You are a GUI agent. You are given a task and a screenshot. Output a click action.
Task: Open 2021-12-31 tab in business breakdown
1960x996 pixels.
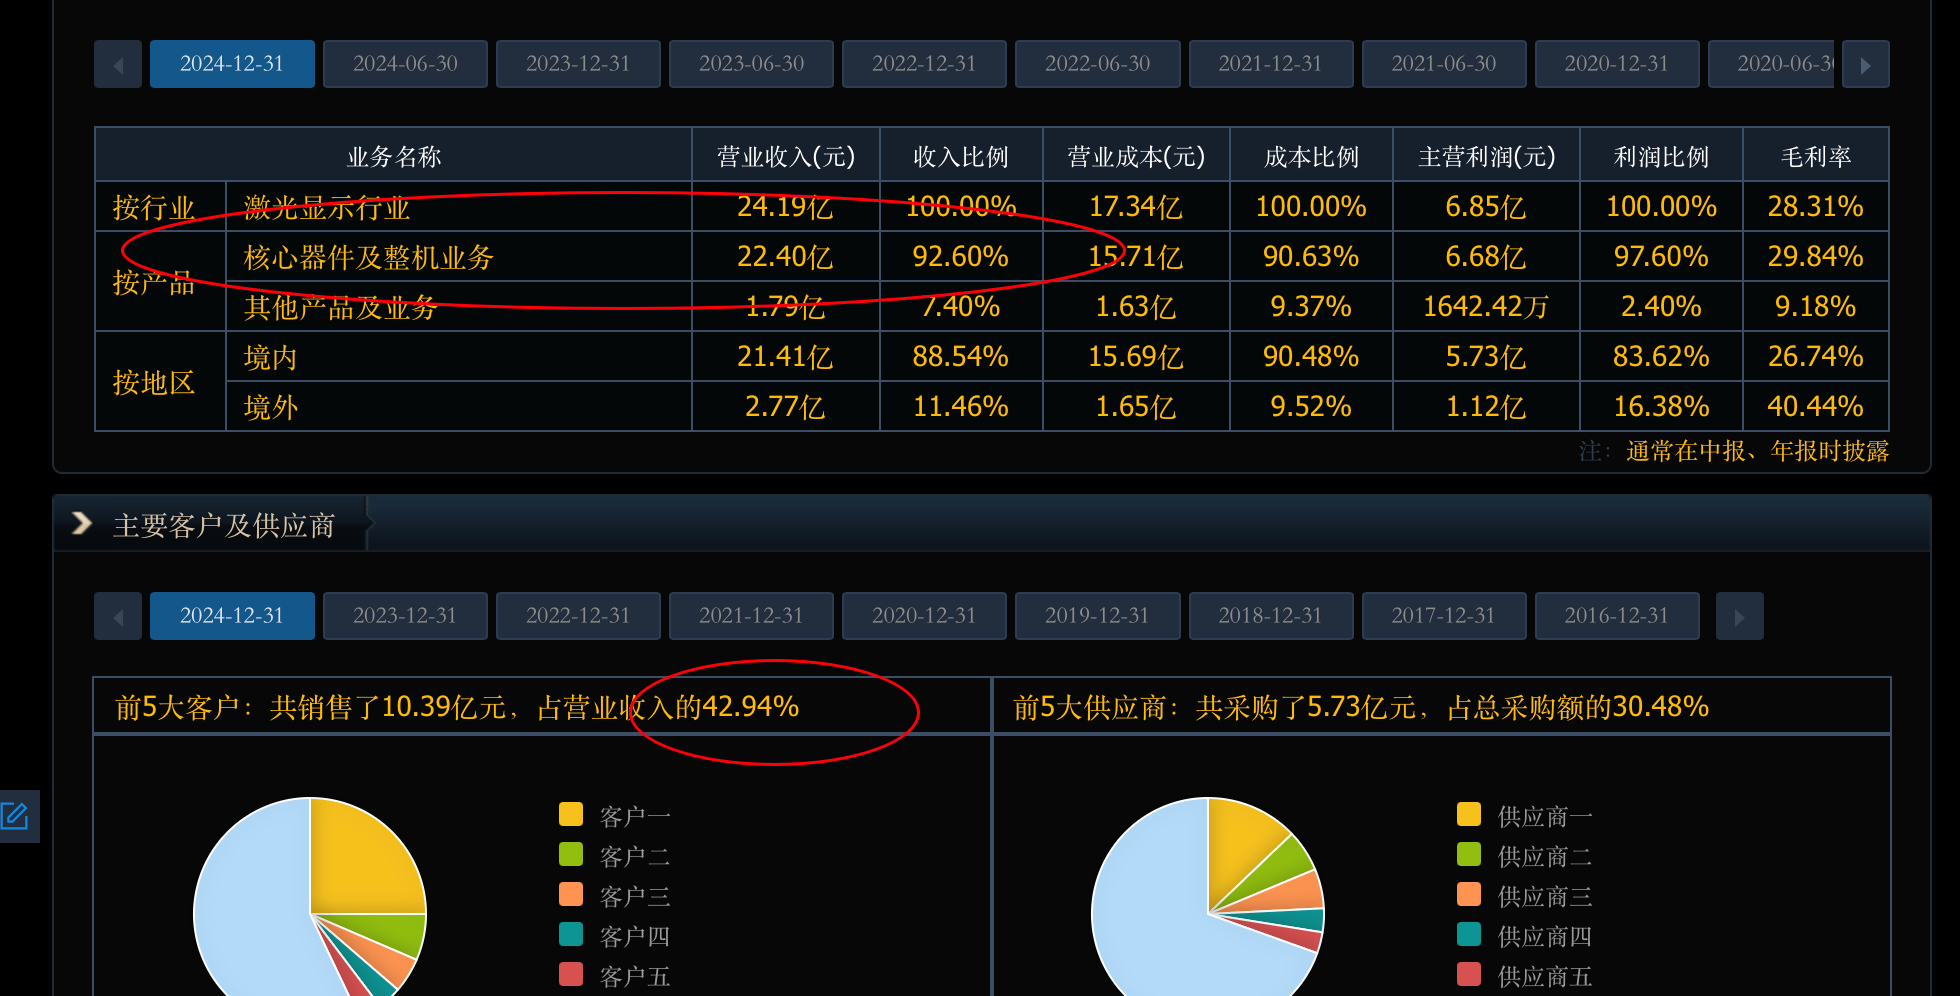point(1270,64)
